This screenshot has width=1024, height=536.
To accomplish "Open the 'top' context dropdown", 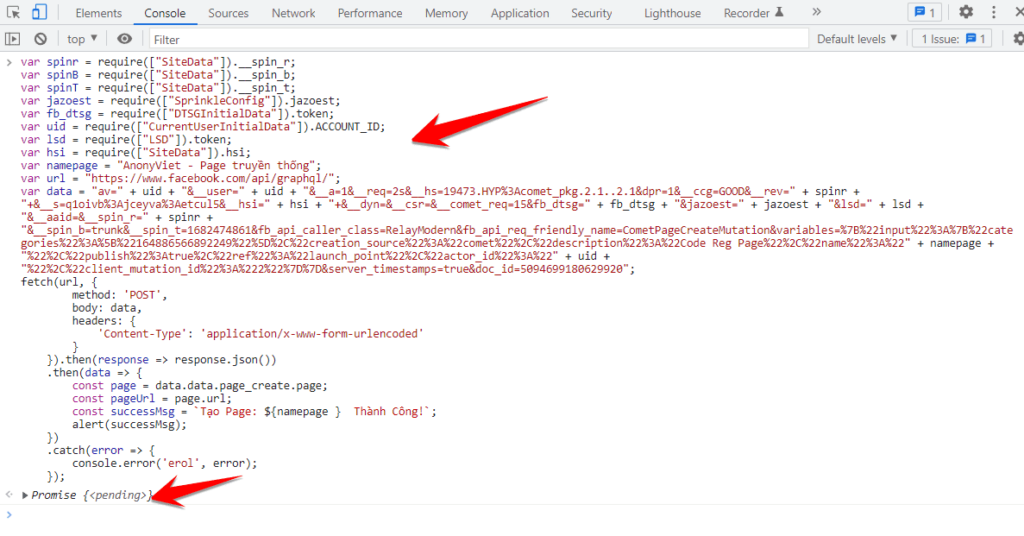I will point(82,39).
